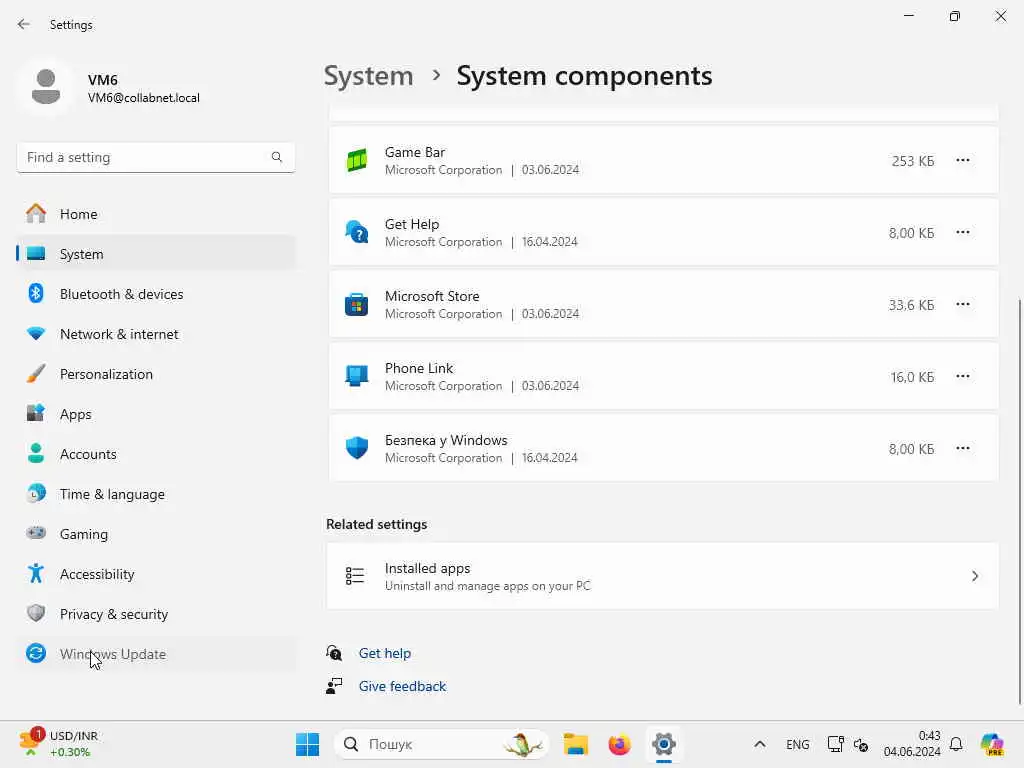
Task: Click the Give feedback link
Action: coord(402,686)
